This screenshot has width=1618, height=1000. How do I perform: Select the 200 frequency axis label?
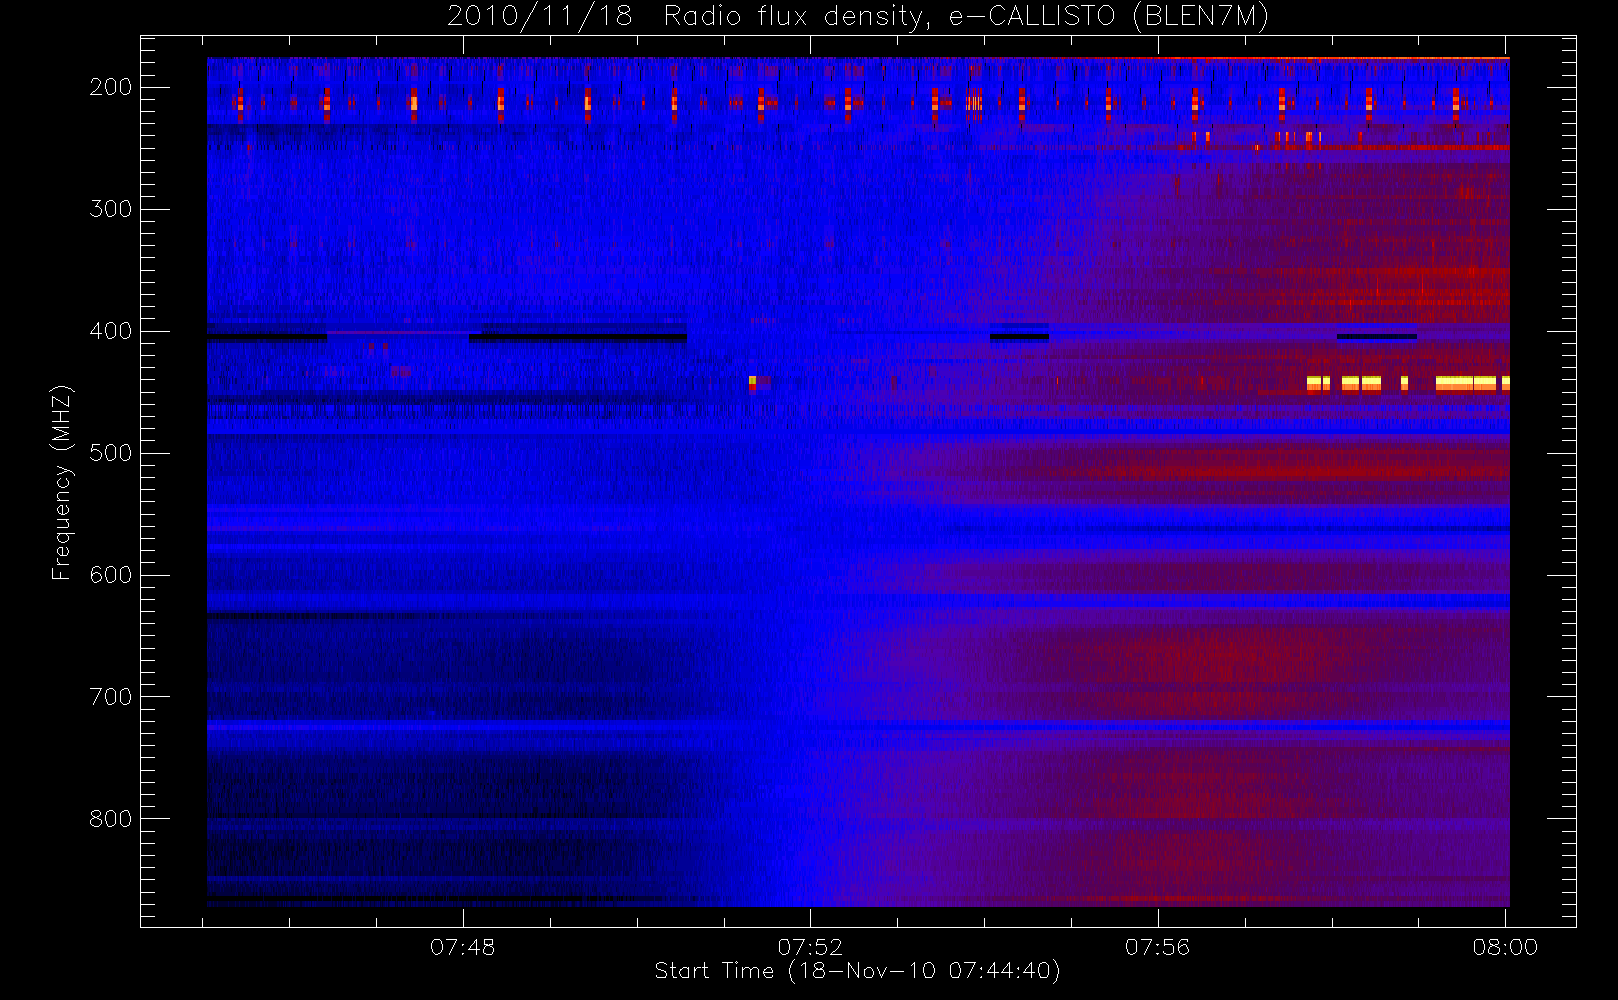[110, 87]
